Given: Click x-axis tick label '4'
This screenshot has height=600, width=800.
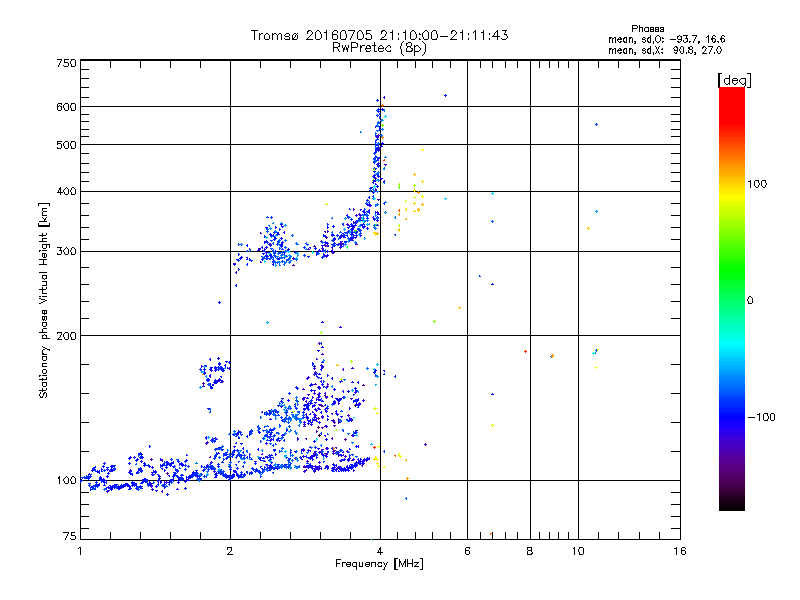Looking at the screenshot, I should [x=380, y=551].
